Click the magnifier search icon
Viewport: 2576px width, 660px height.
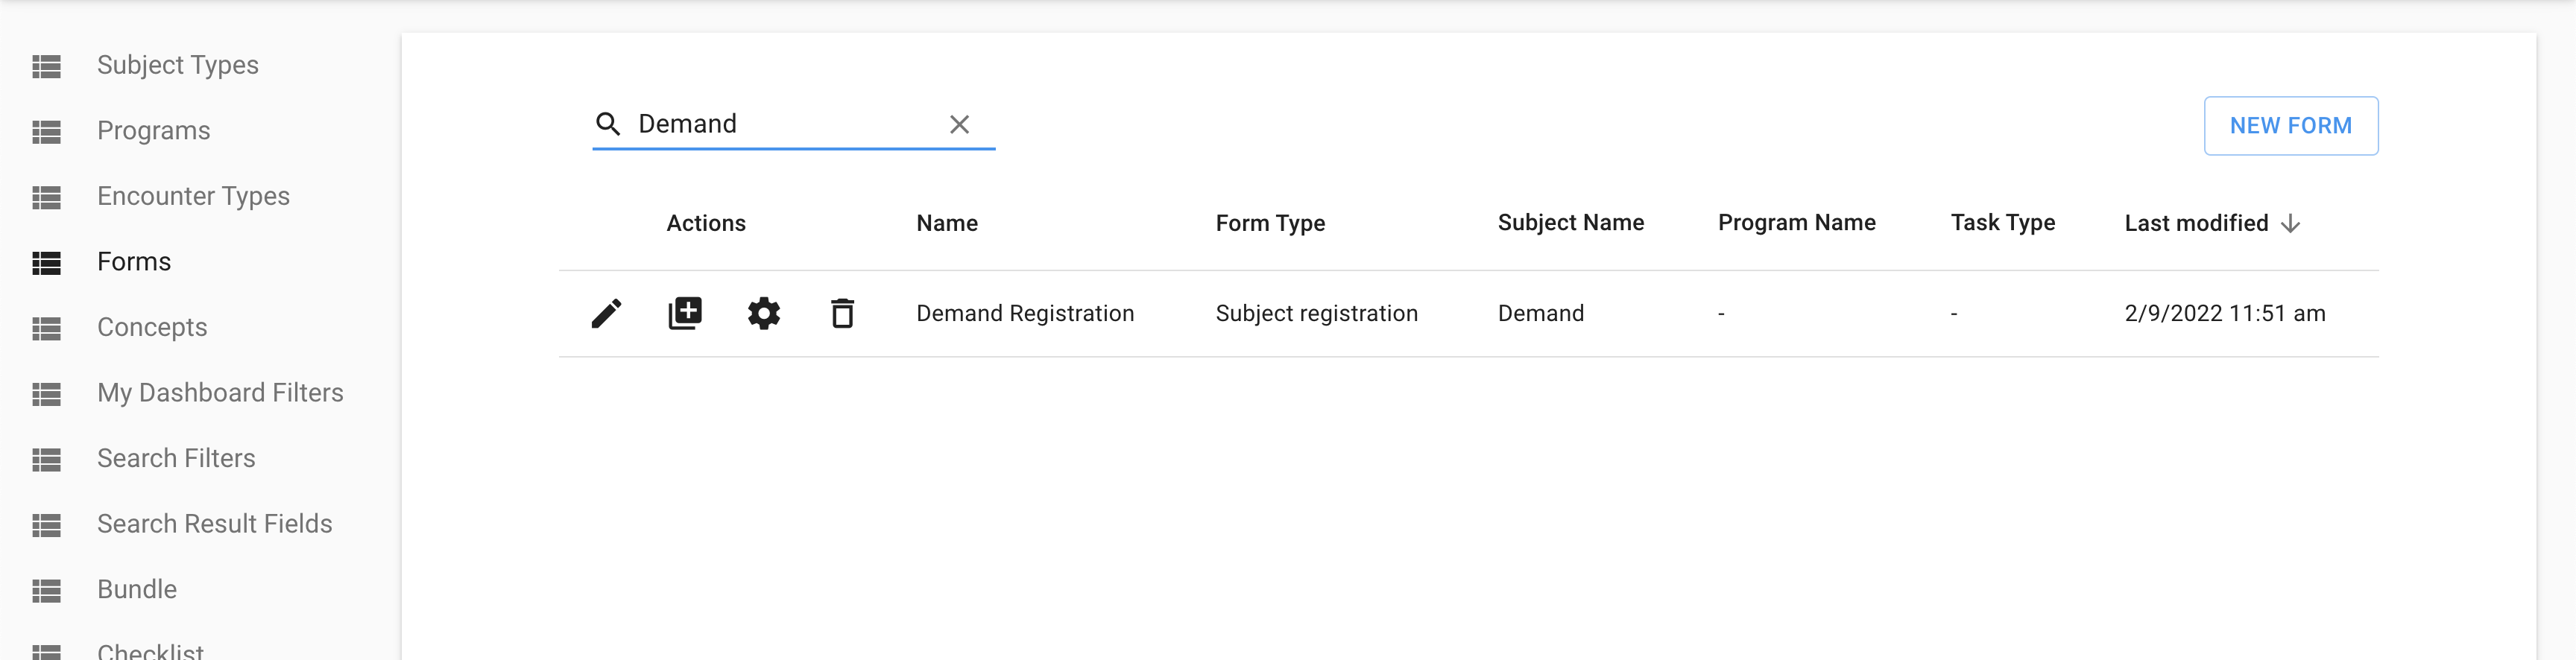click(x=608, y=124)
